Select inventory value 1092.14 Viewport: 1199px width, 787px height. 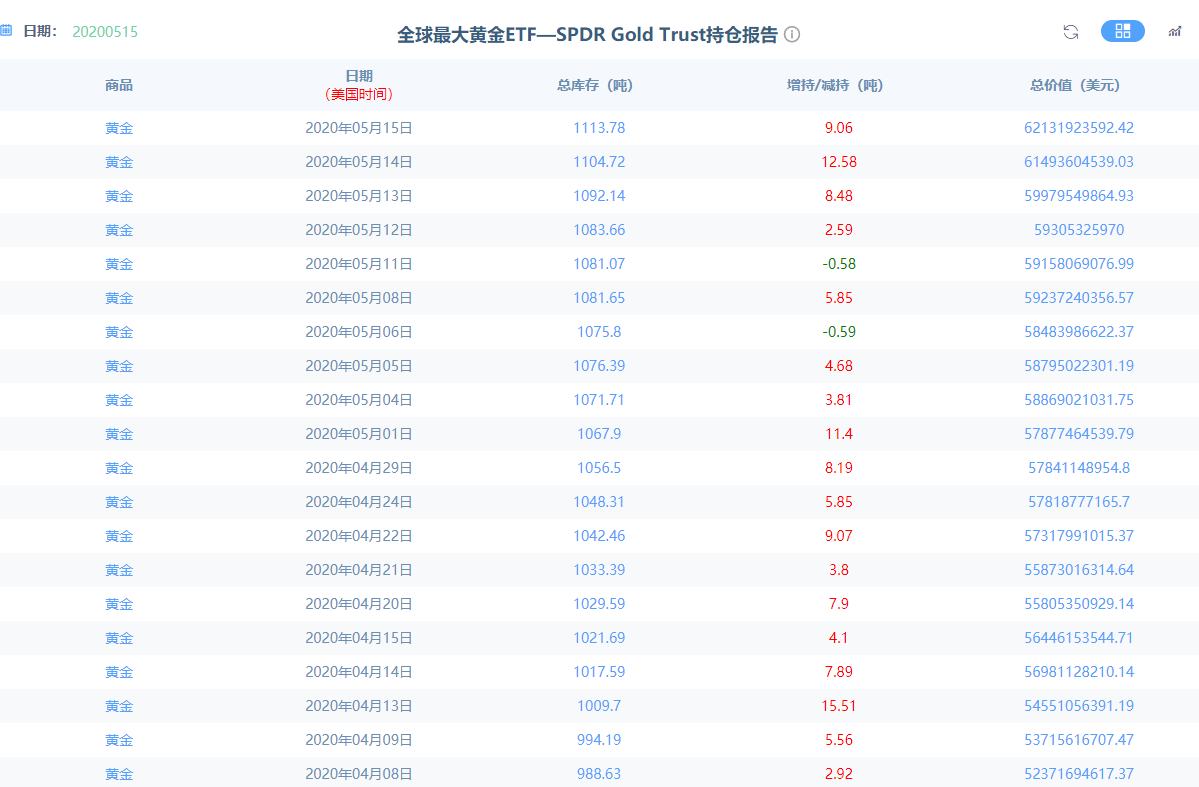tap(599, 196)
